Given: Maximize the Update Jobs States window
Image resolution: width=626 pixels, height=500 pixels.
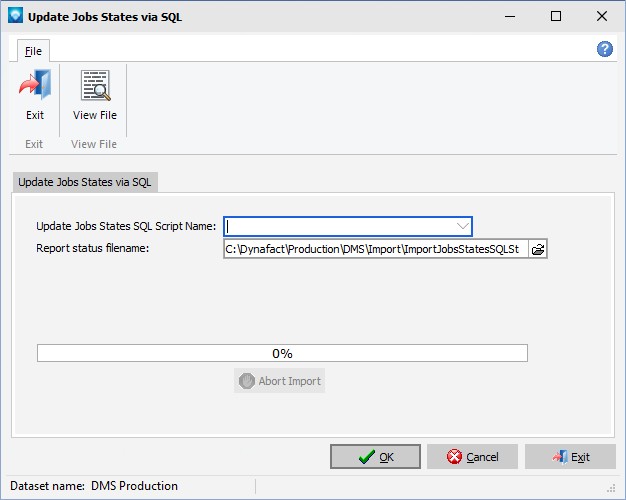Looking at the screenshot, I should [556, 16].
